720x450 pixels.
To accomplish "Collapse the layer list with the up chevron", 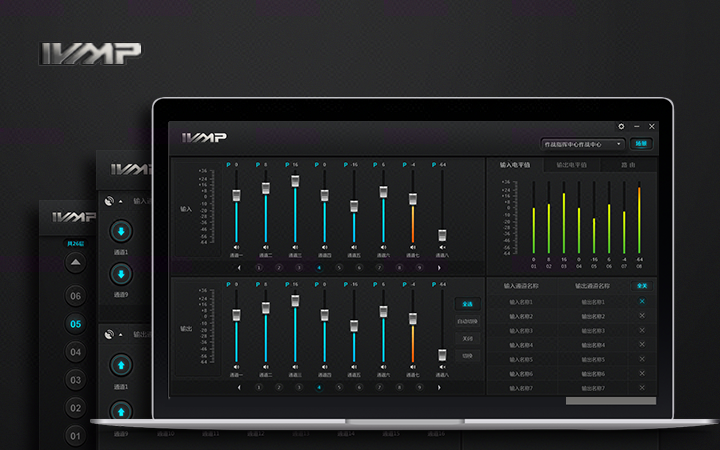I will coord(75,263).
